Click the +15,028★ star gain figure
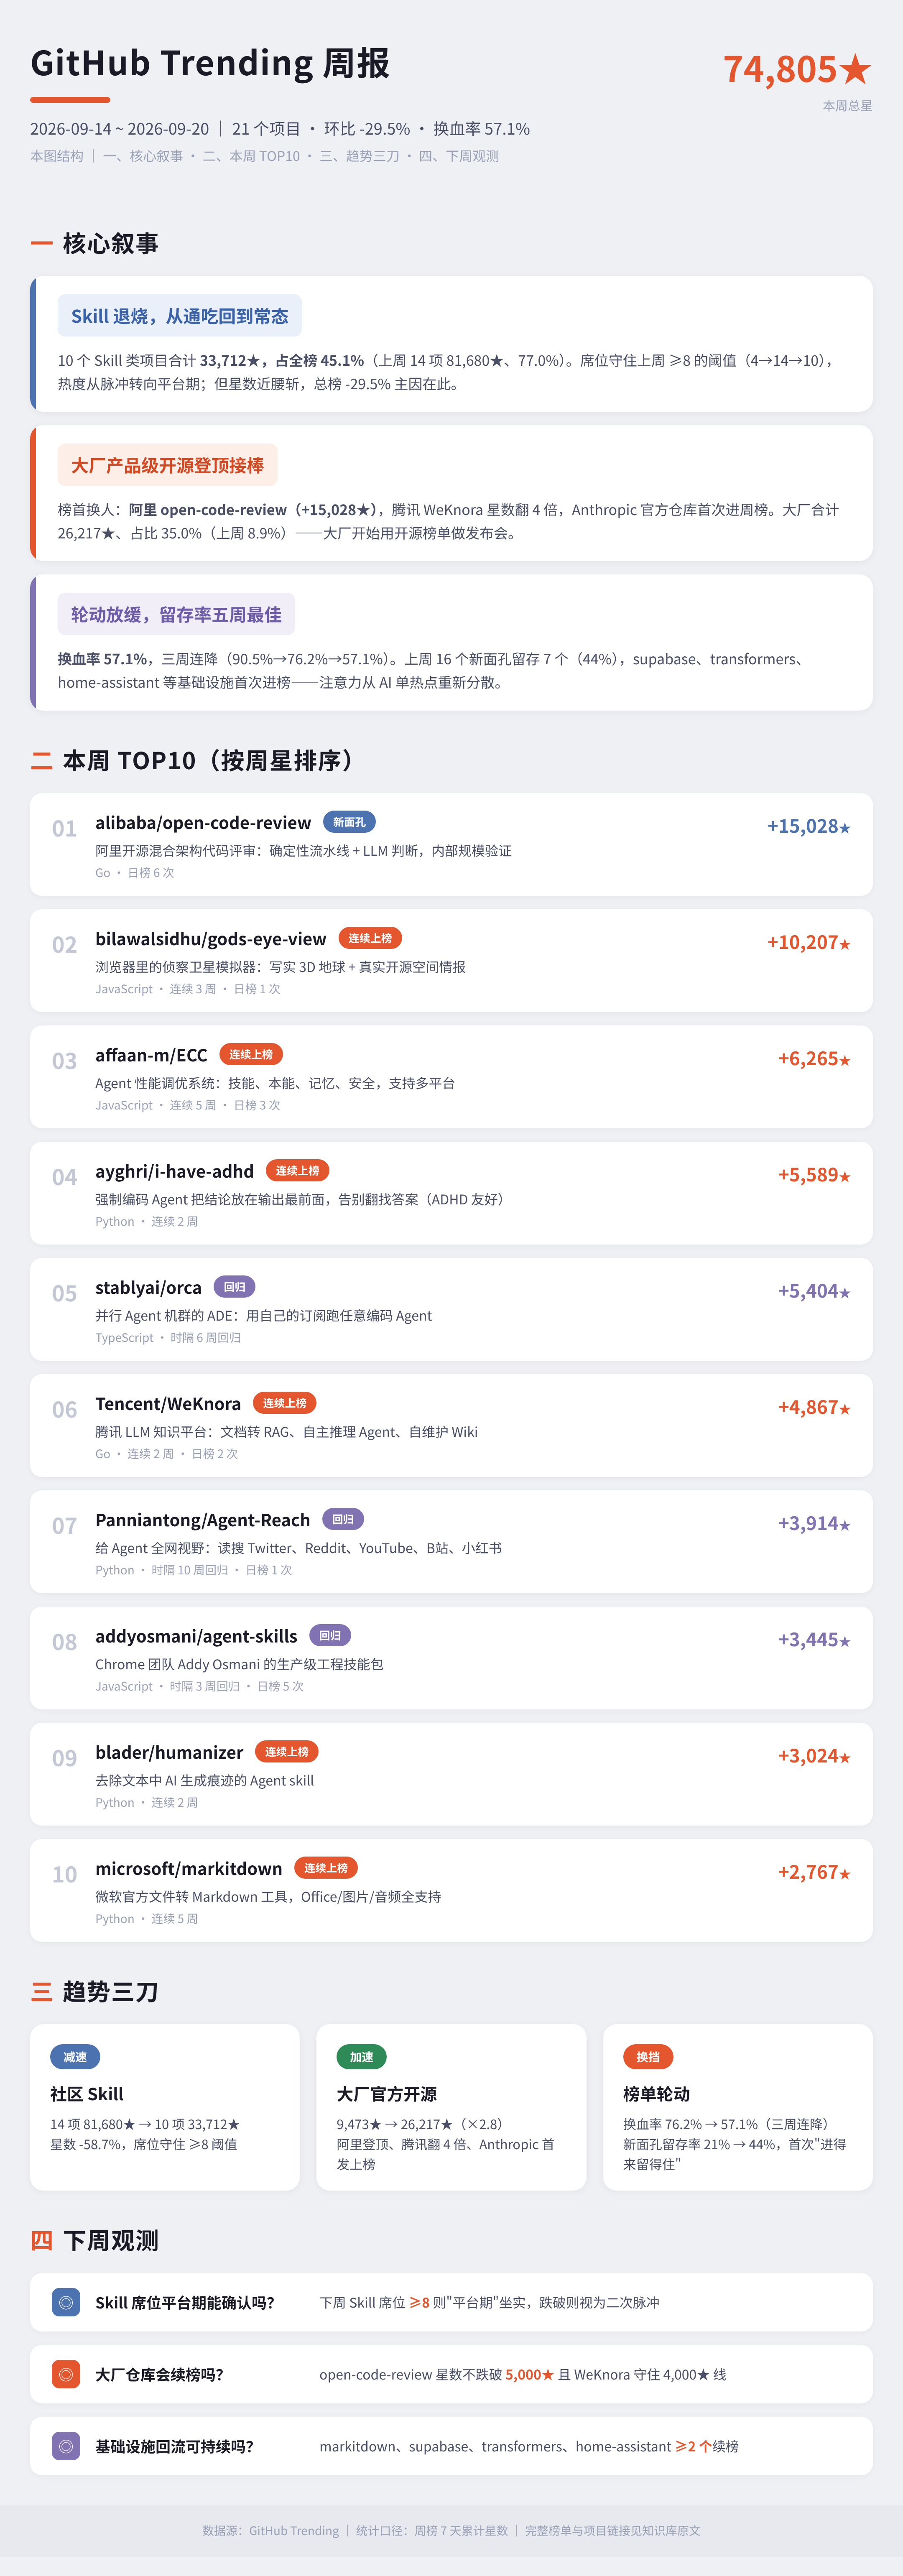The image size is (903, 2576). pos(808,826)
